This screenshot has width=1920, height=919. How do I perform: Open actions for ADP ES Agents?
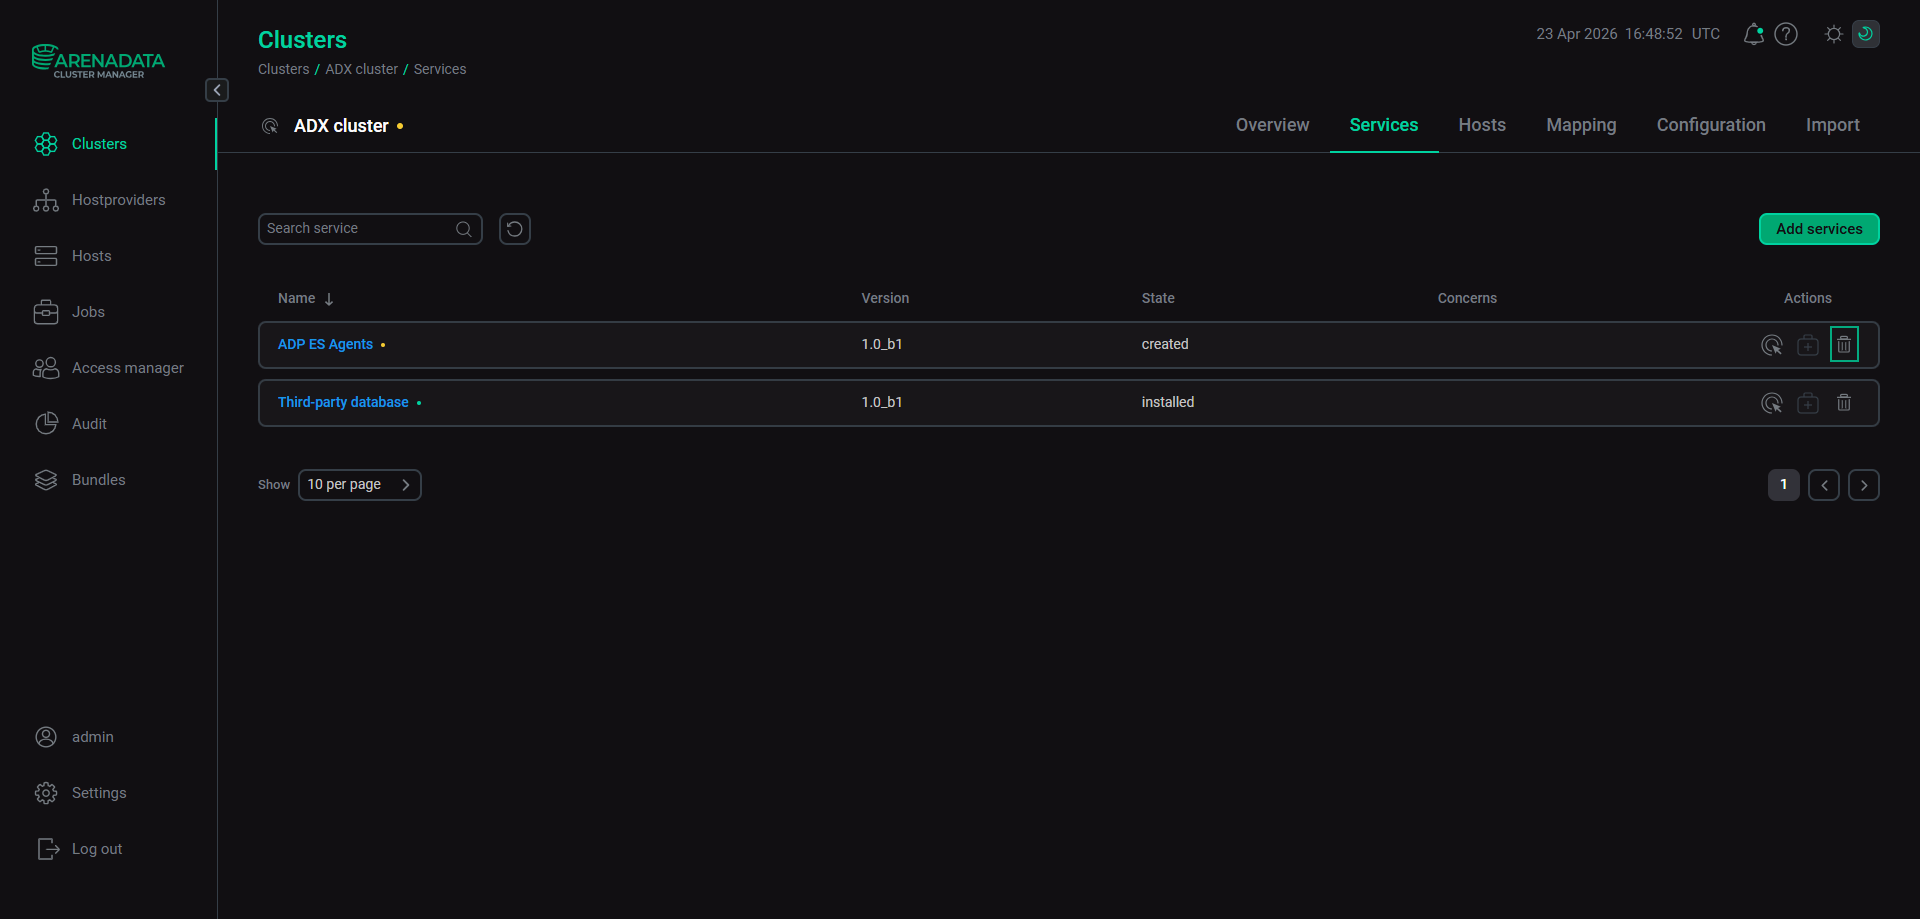1772,345
